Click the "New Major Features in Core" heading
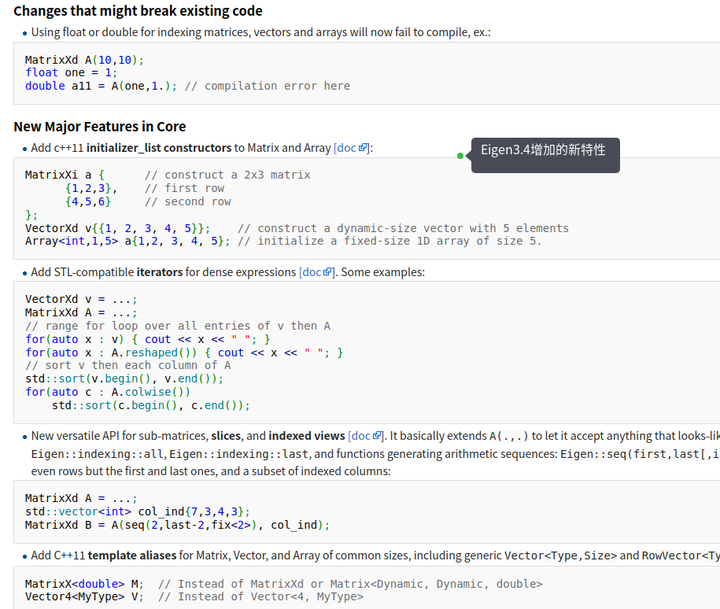Image resolution: width=720 pixels, height=609 pixels. (99, 126)
